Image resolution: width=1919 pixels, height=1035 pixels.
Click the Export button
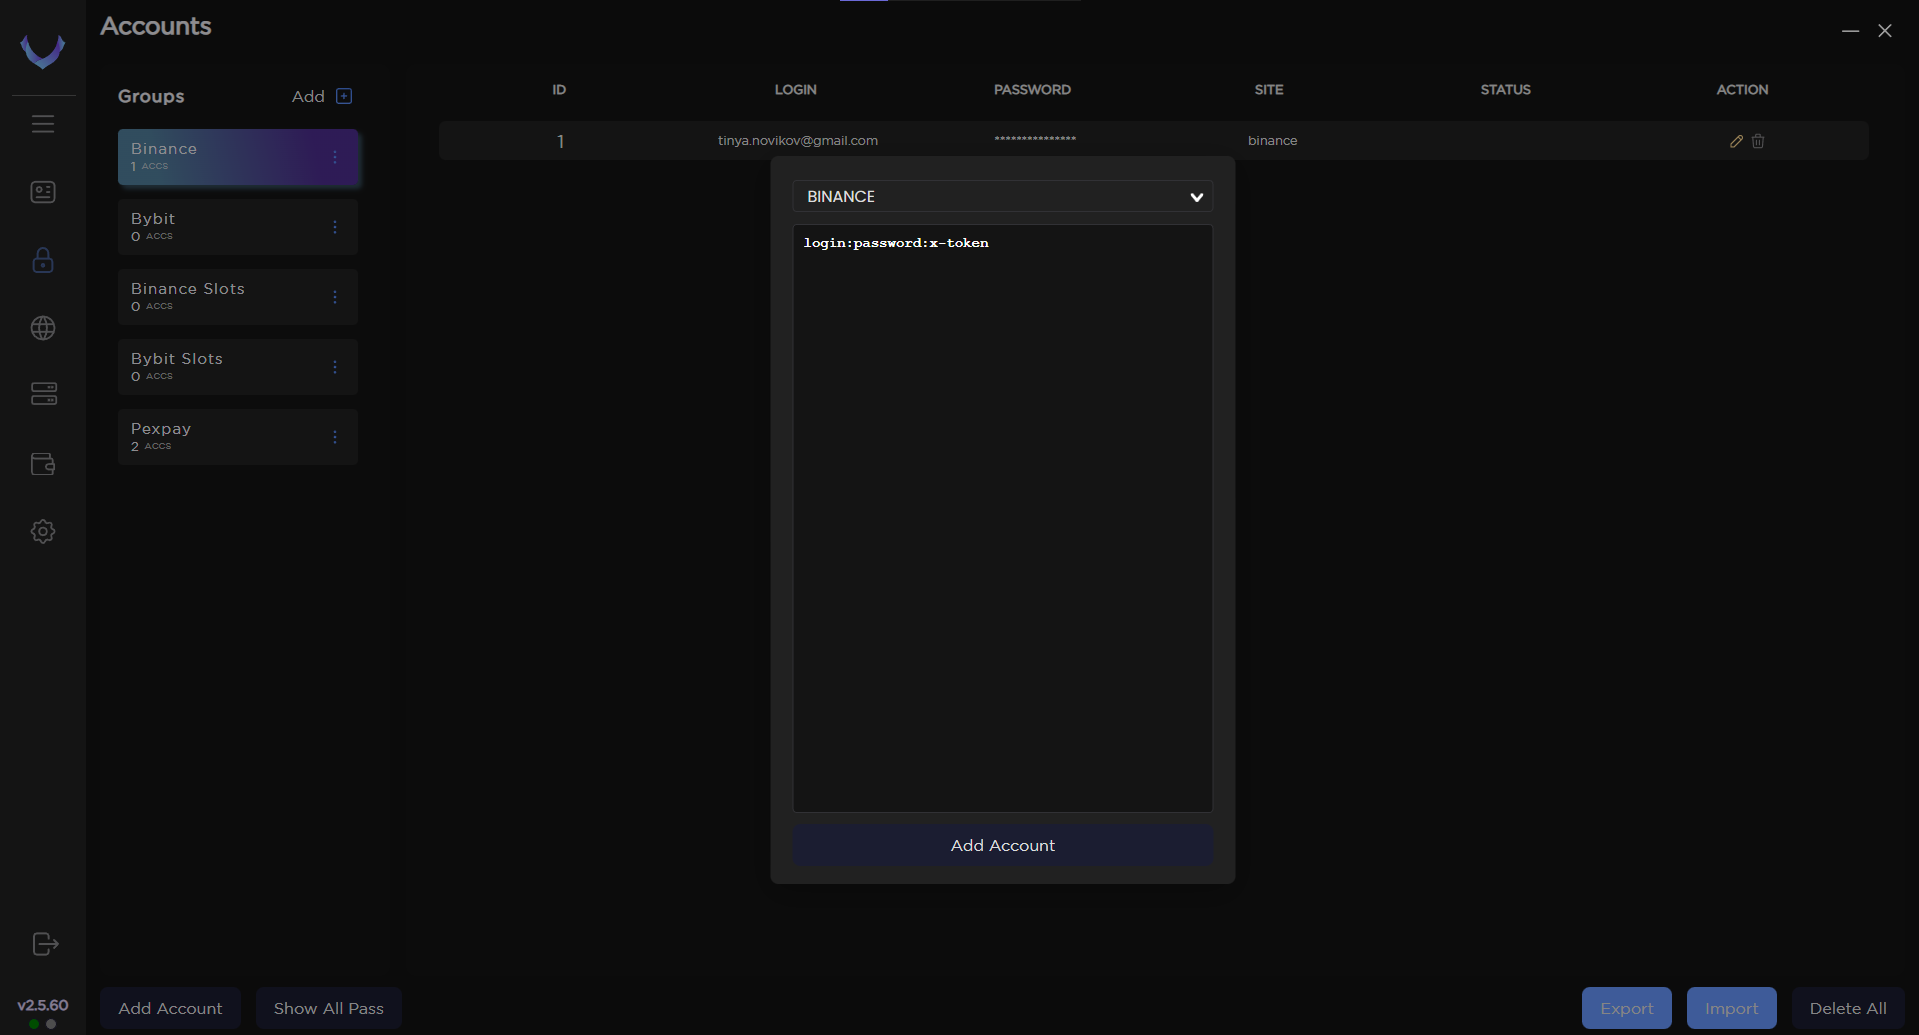[1626, 1008]
